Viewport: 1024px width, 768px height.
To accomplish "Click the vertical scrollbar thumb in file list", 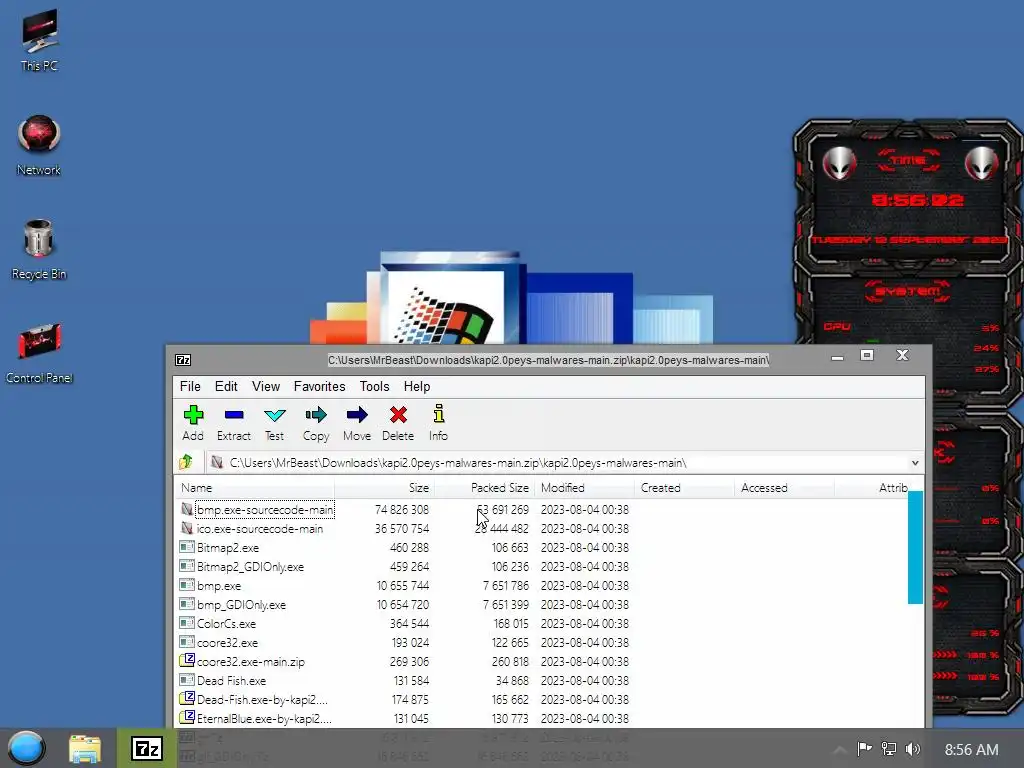I will (915, 547).
